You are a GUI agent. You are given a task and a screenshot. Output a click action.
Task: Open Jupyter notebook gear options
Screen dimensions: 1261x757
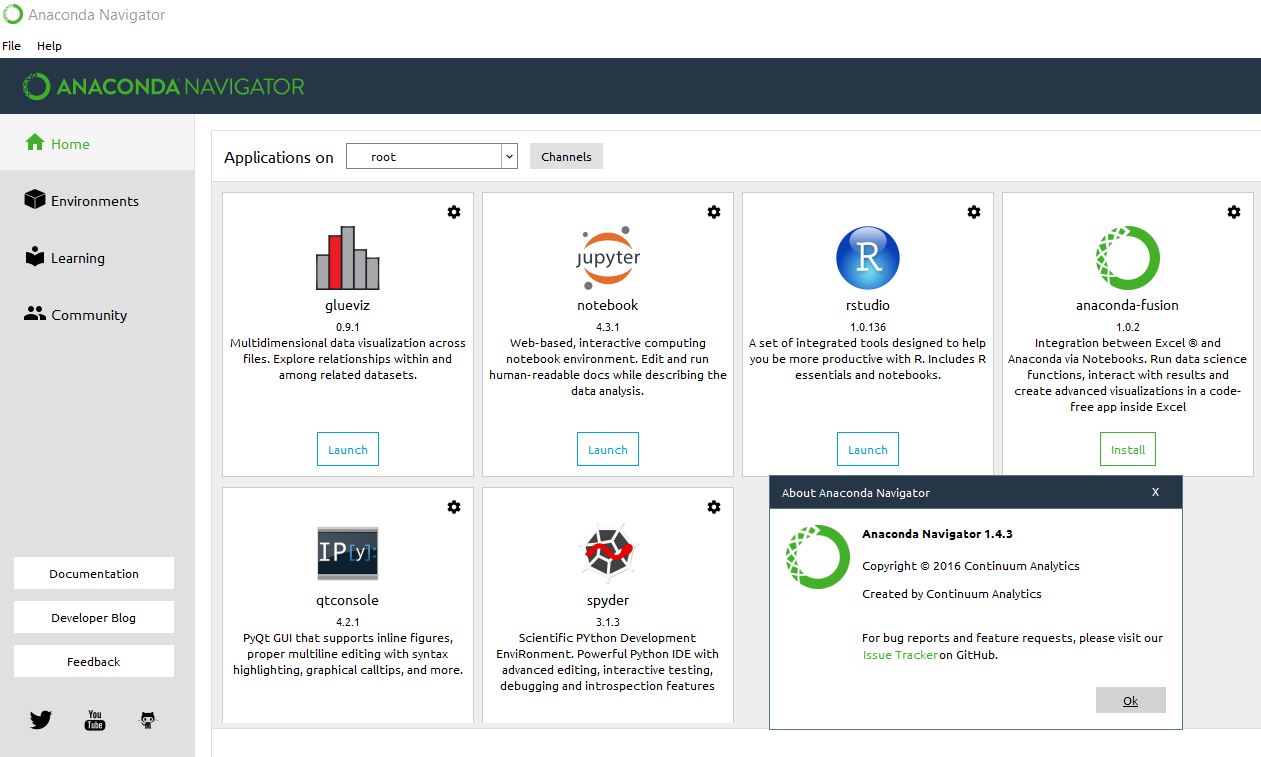click(x=714, y=212)
